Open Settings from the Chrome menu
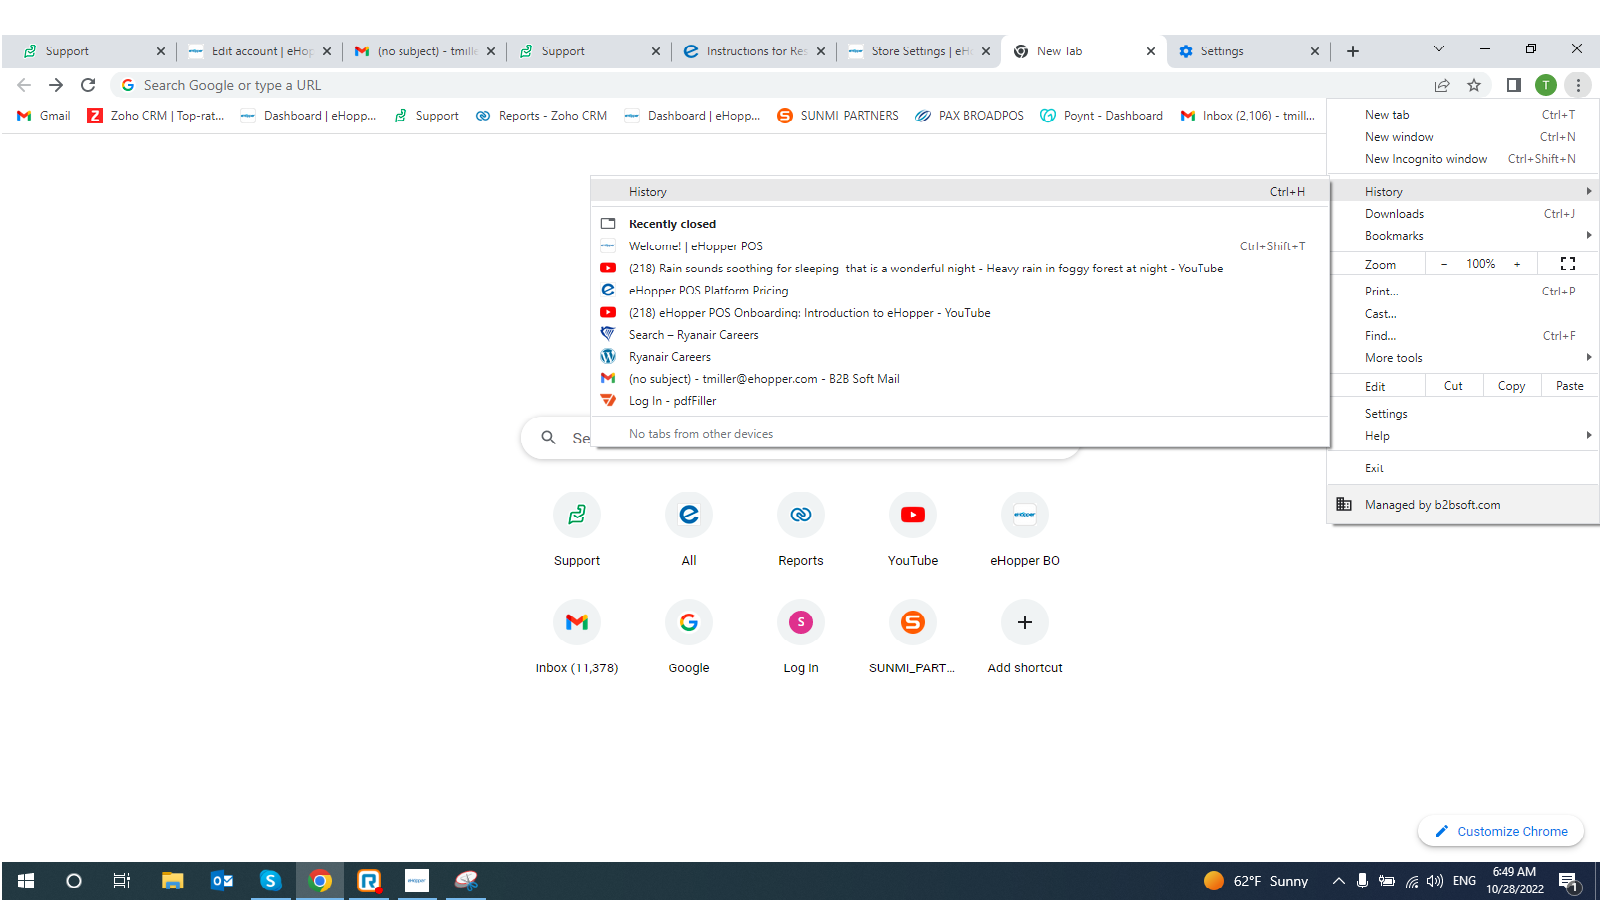Image resolution: width=1600 pixels, height=900 pixels. click(x=1465, y=414)
